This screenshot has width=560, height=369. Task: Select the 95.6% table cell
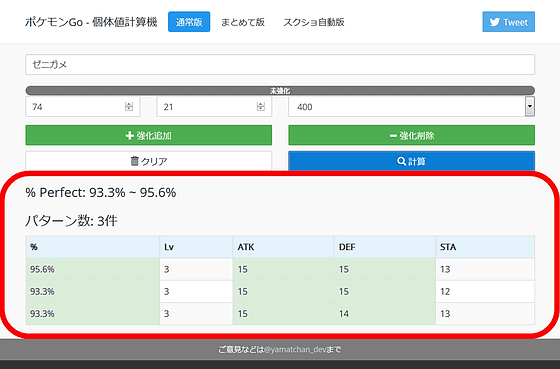[x=92, y=269]
